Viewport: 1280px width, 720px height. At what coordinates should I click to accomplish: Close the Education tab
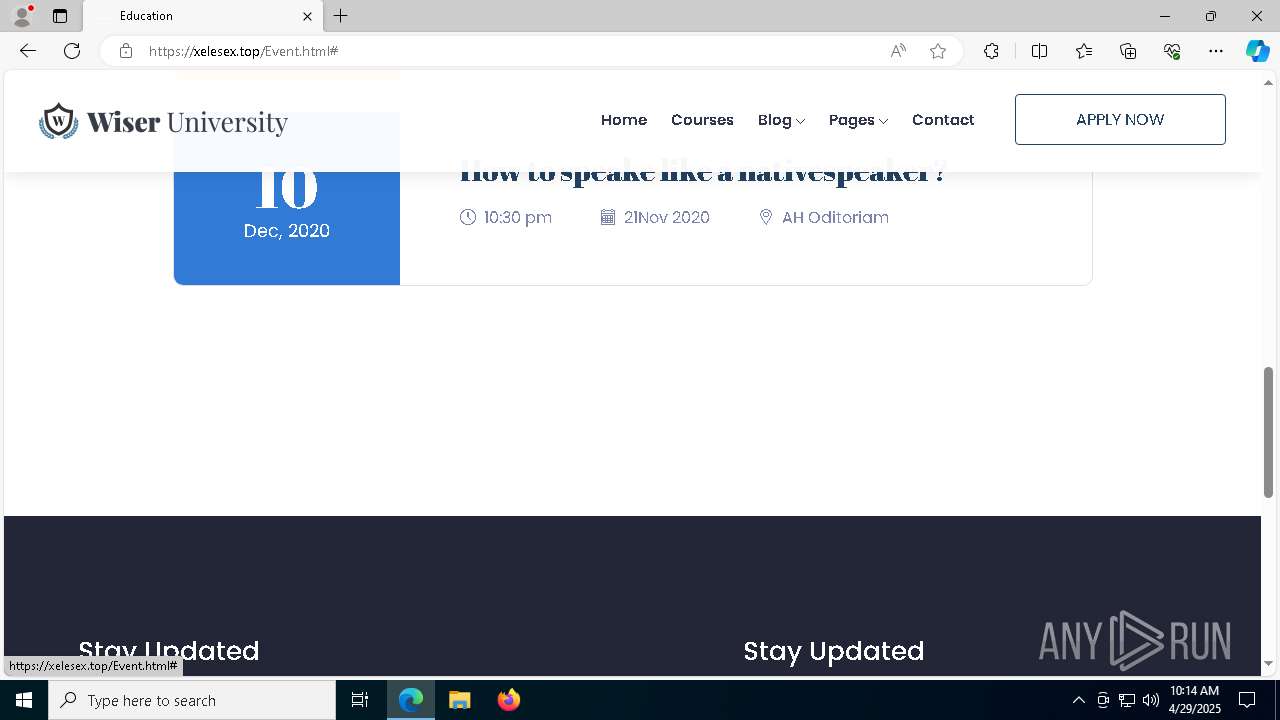[x=307, y=16]
